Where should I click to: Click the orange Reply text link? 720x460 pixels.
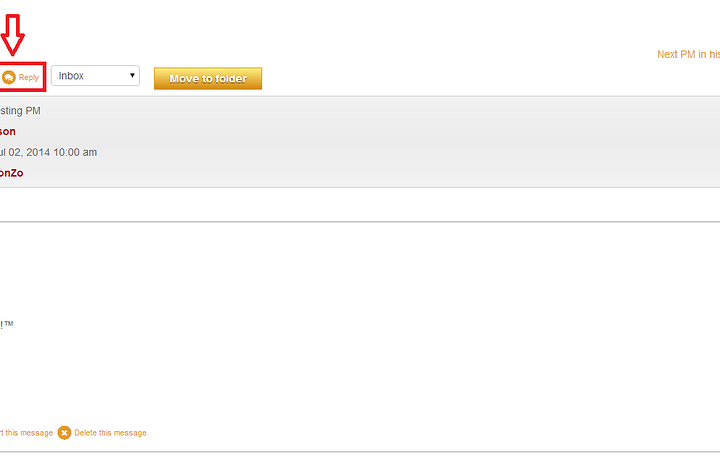[x=28, y=78]
